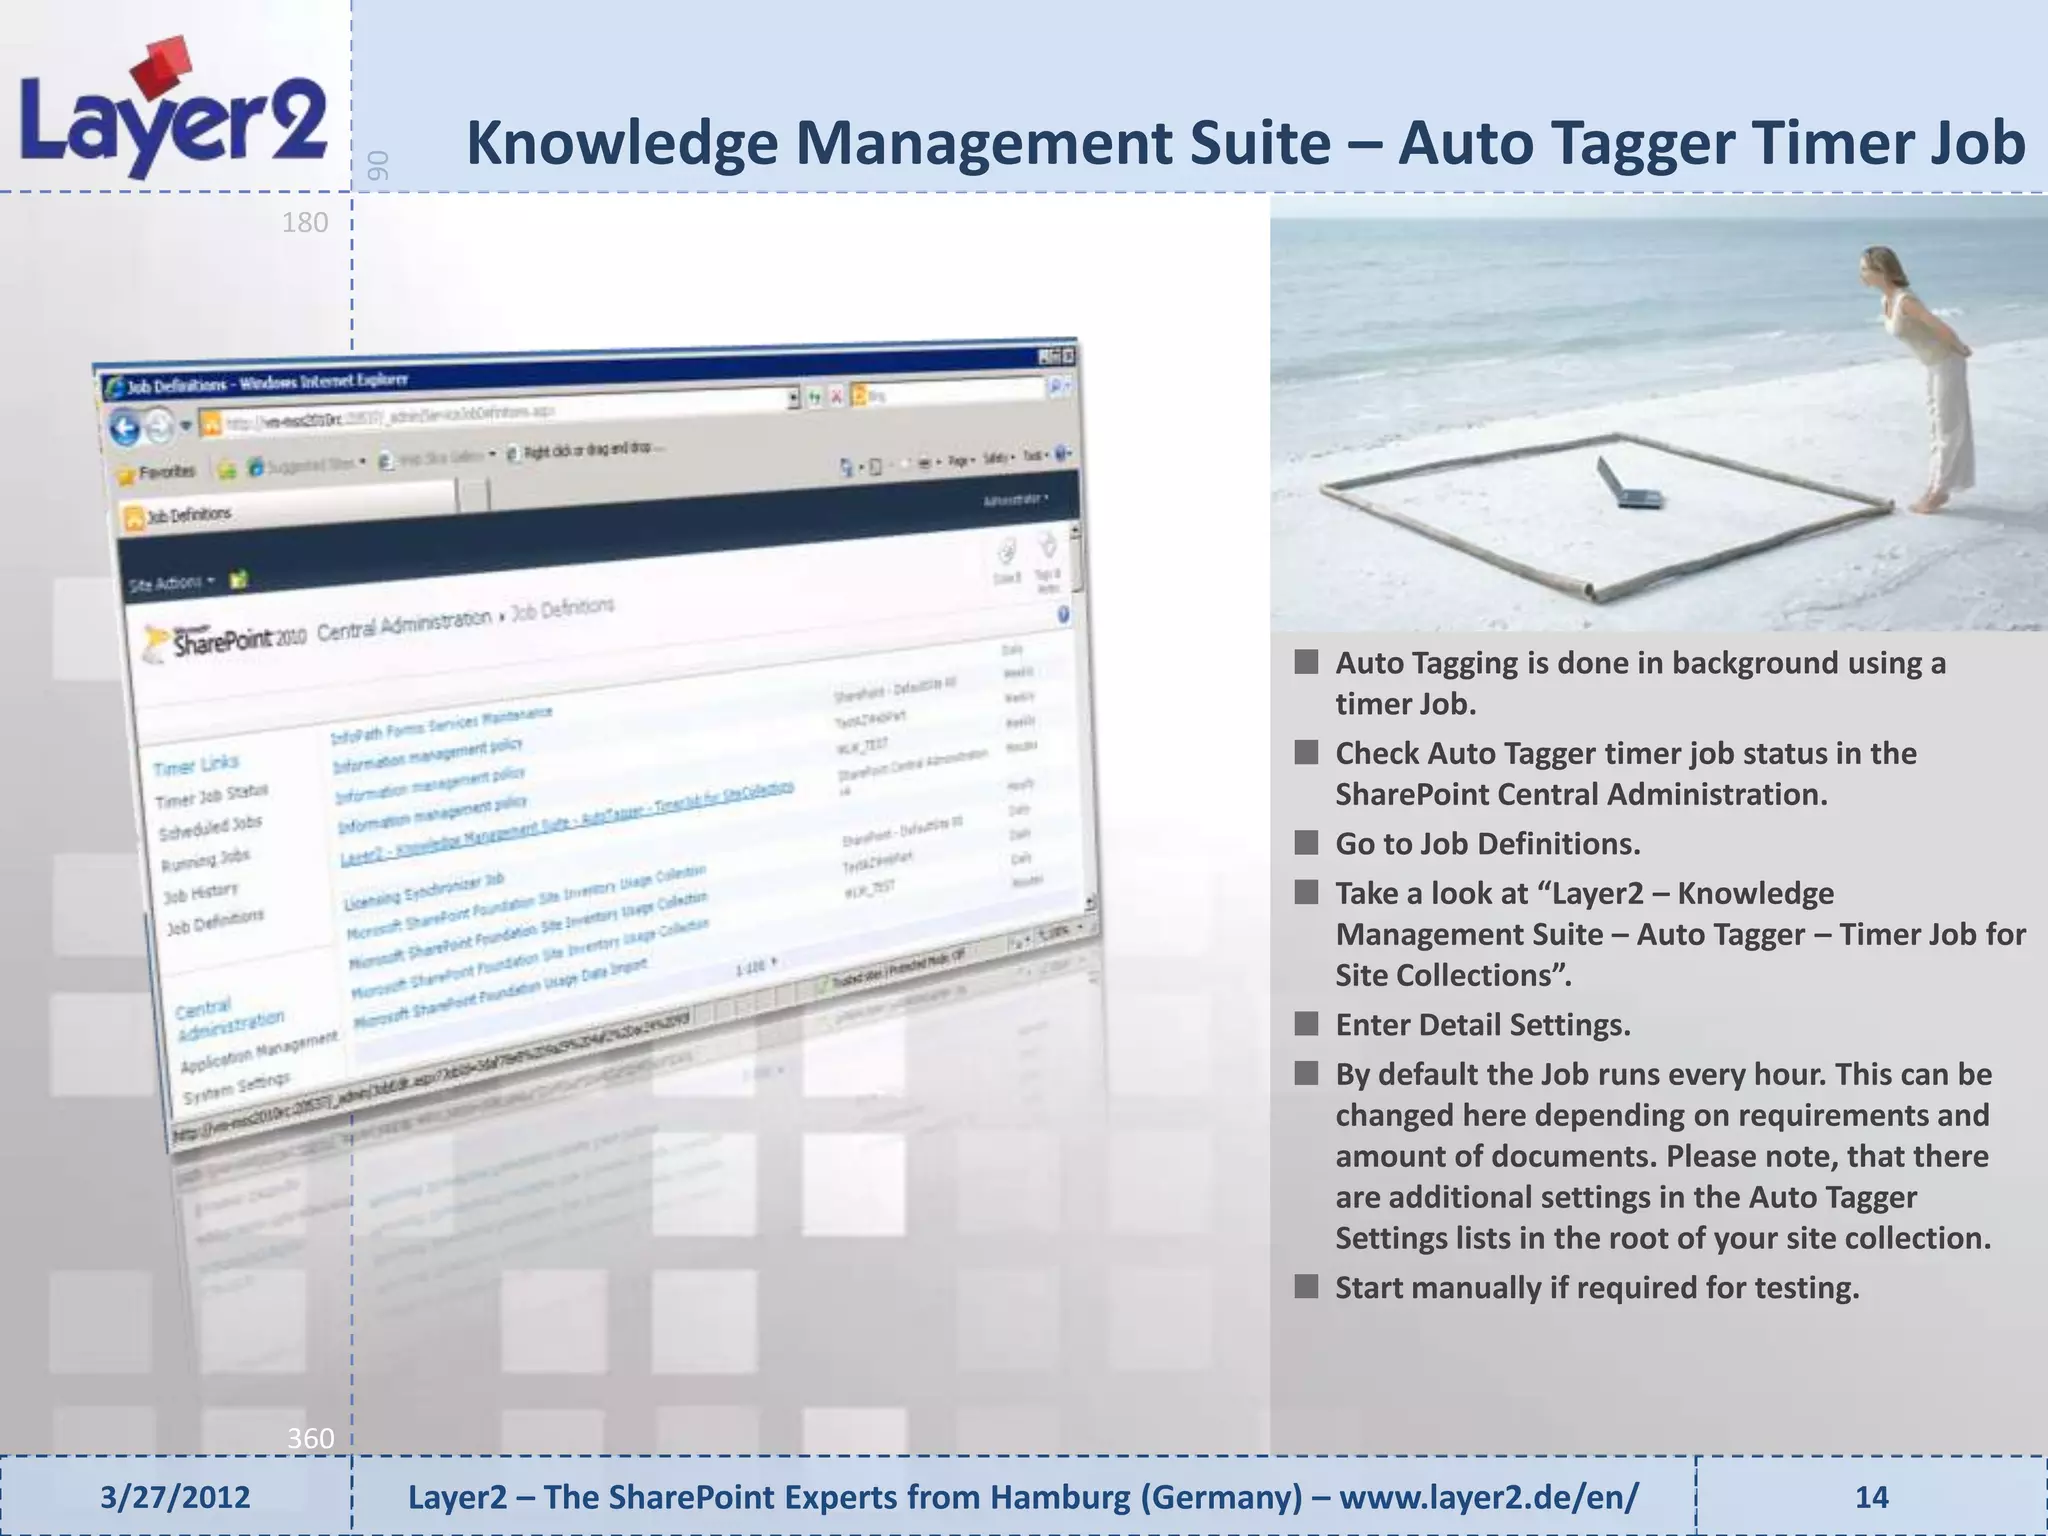Open Application Management in left navigation

pos(260,1052)
